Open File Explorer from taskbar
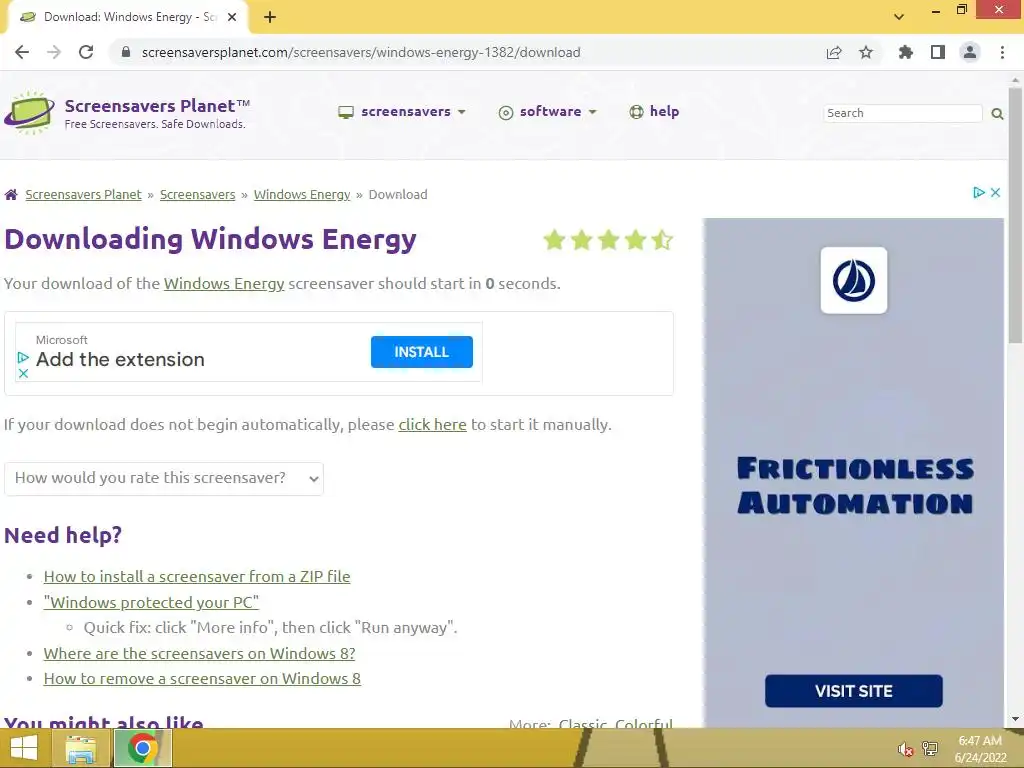1024x768 pixels. pyautogui.click(x=80, y=748)
